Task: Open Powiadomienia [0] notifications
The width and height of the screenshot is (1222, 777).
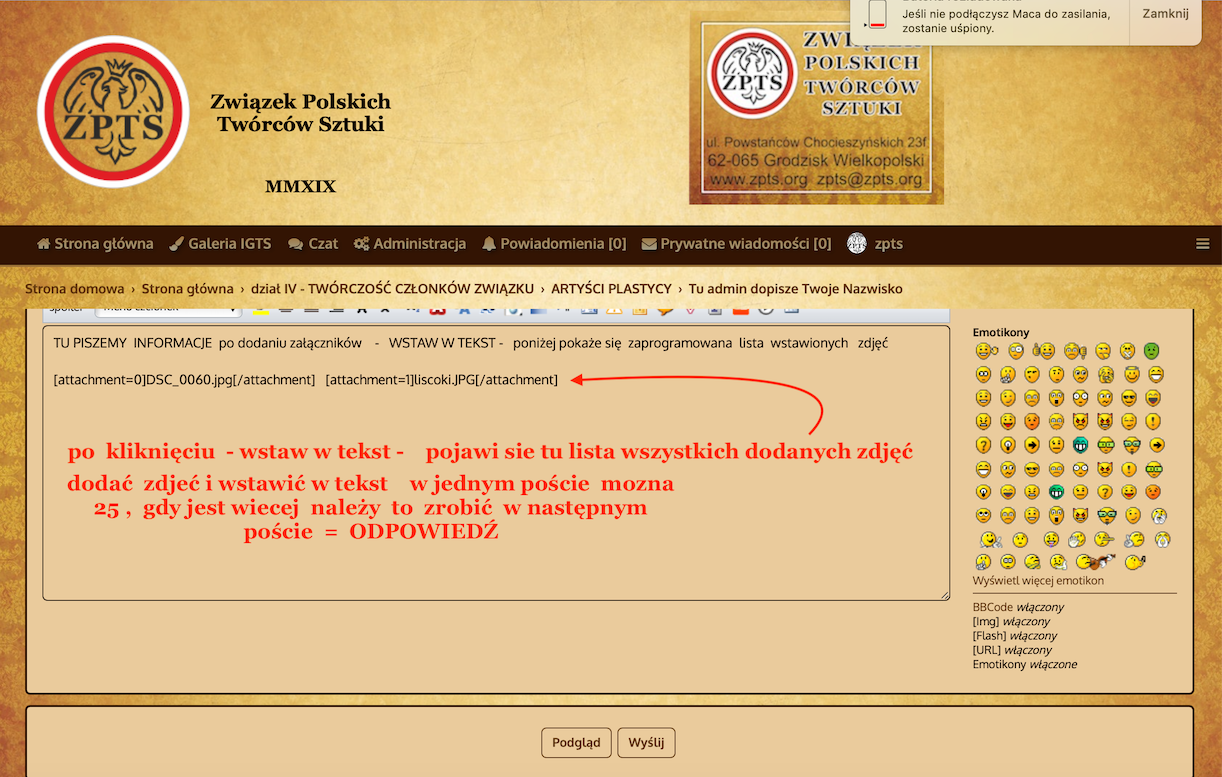Action: click(554, 244)
